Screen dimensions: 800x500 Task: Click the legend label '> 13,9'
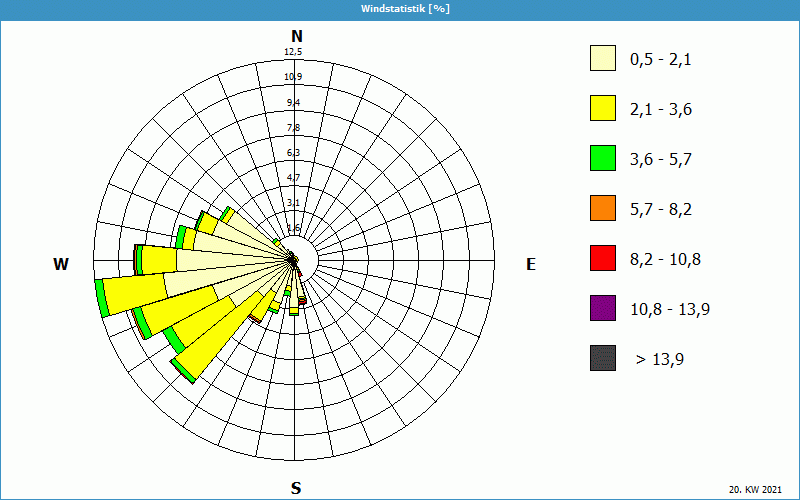point(660,360)
